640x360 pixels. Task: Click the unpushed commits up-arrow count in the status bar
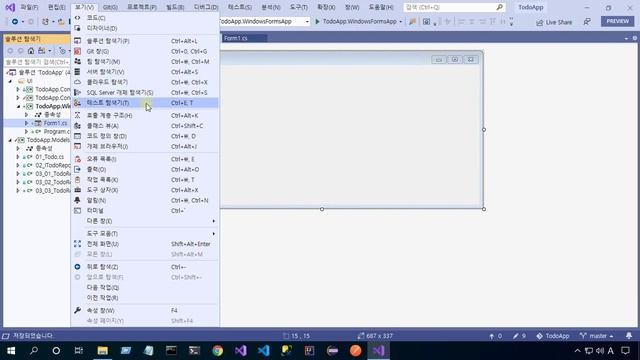(496, 336)
